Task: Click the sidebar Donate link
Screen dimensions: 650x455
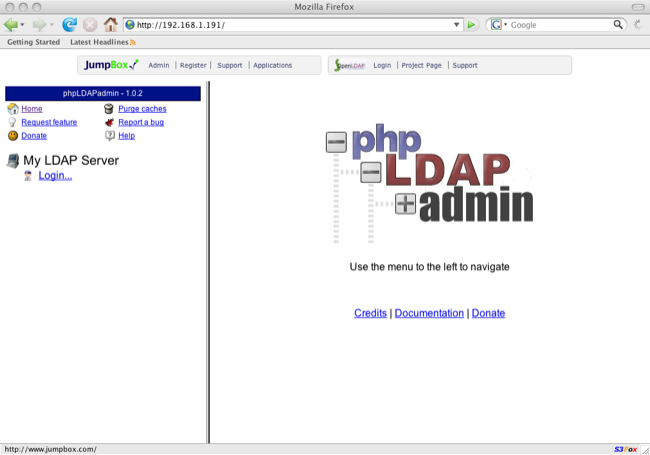Action: coord(34,136)
